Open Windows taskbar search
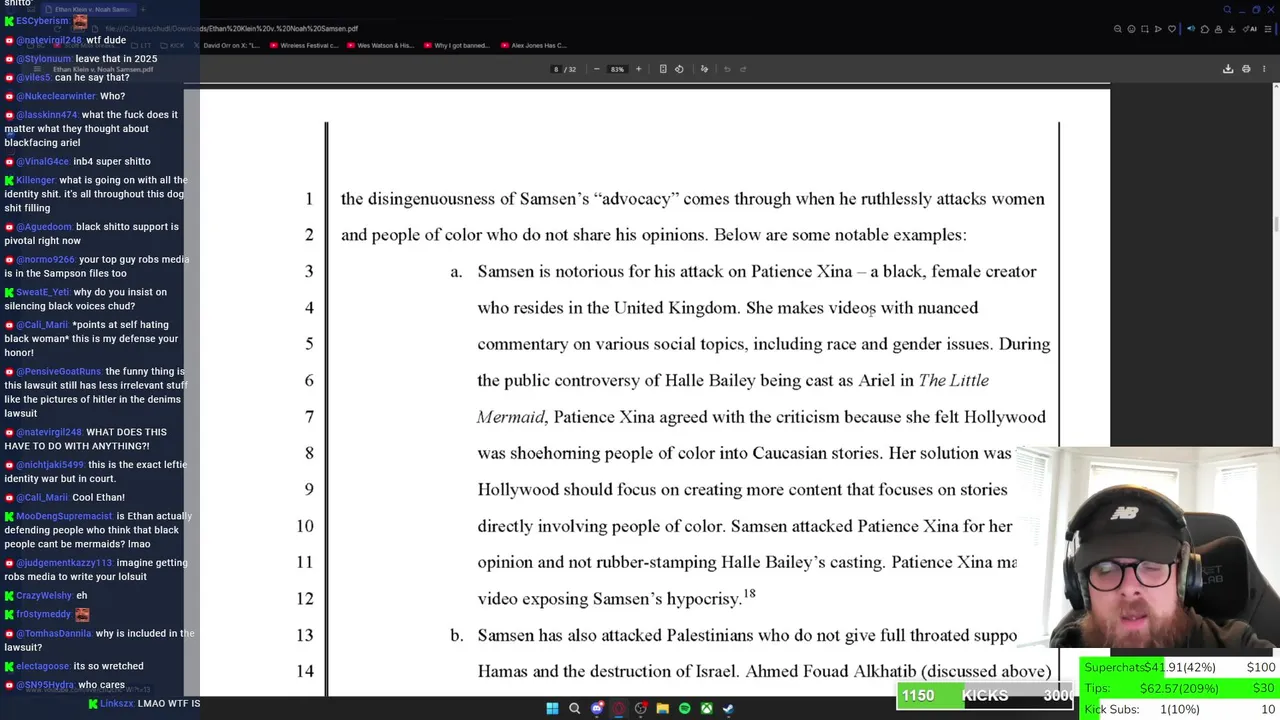The width and height of the screenshot is (1280, 720). pos(574,708)
